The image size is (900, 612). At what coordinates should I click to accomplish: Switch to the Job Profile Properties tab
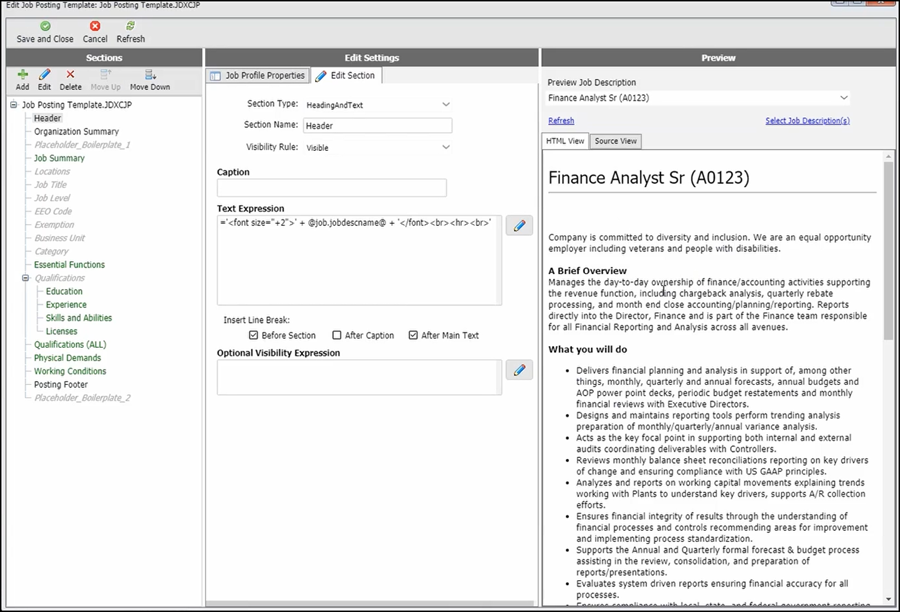(x=257, y=76)
